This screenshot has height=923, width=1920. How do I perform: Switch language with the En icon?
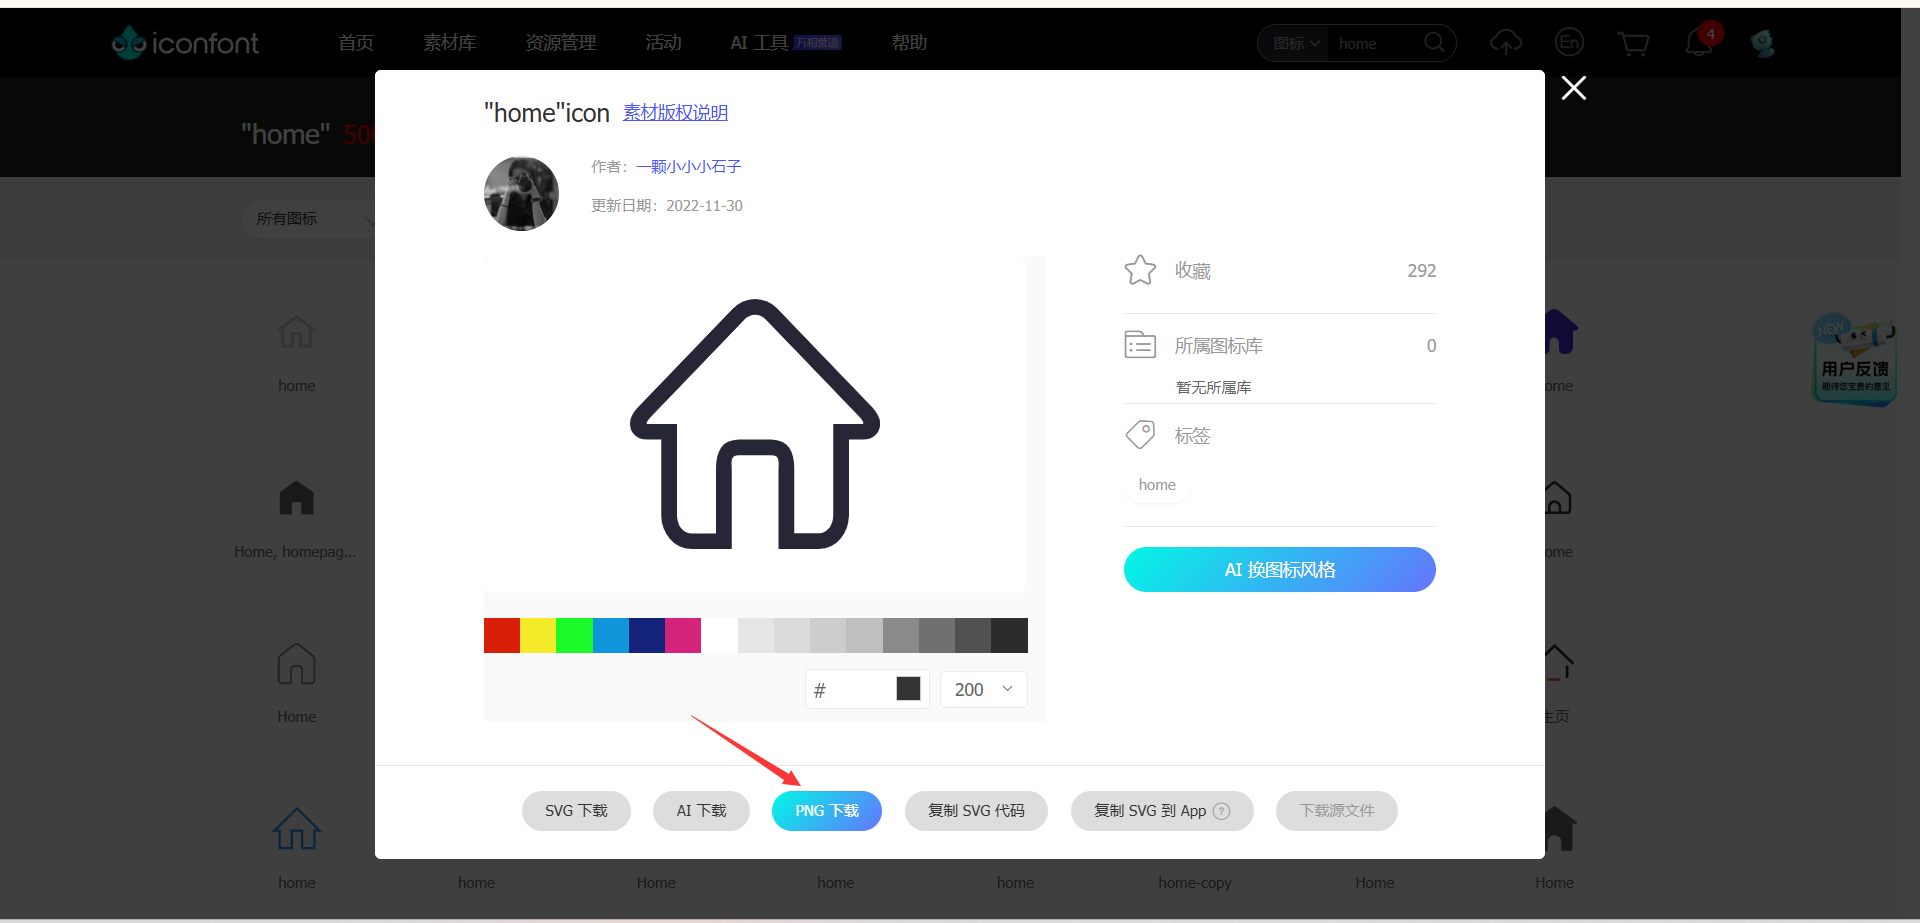(1569, 42)
